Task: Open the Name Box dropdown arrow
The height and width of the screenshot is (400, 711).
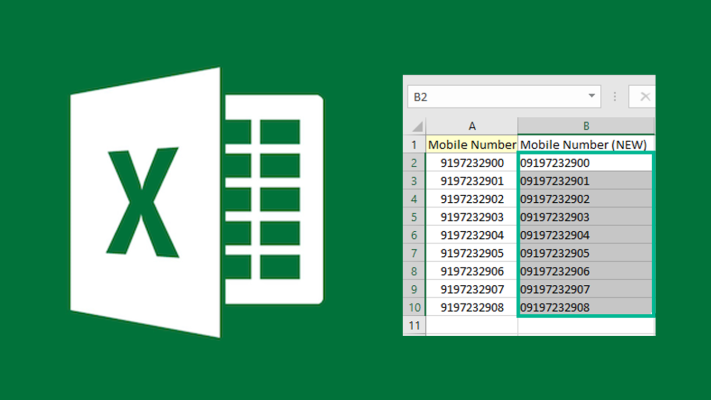Action: tap(591, 96)
